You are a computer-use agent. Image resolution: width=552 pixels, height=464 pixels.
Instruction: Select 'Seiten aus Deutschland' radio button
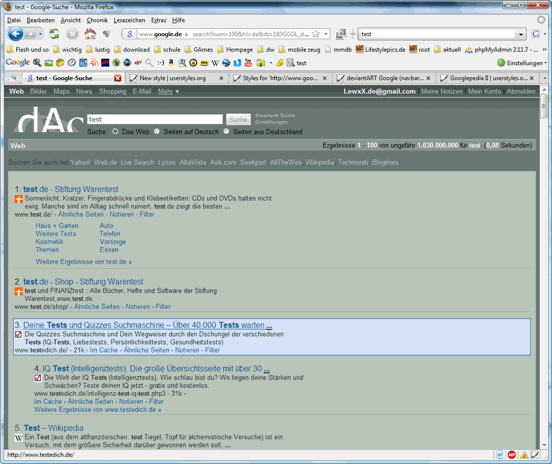226,131
